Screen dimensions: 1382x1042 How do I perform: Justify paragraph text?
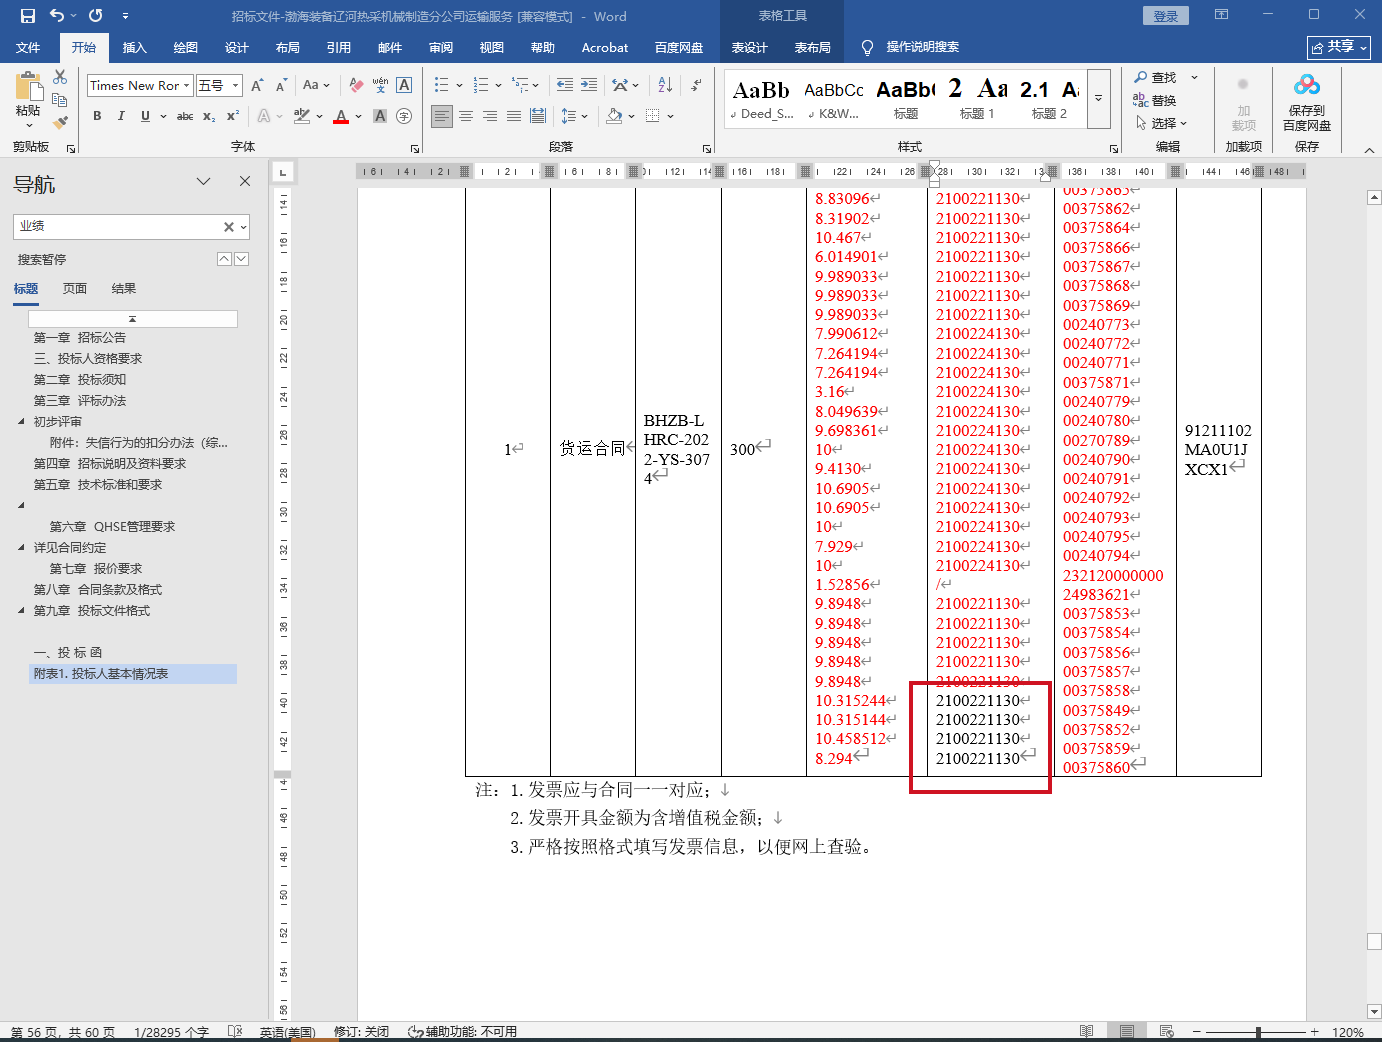pos(514,116)
